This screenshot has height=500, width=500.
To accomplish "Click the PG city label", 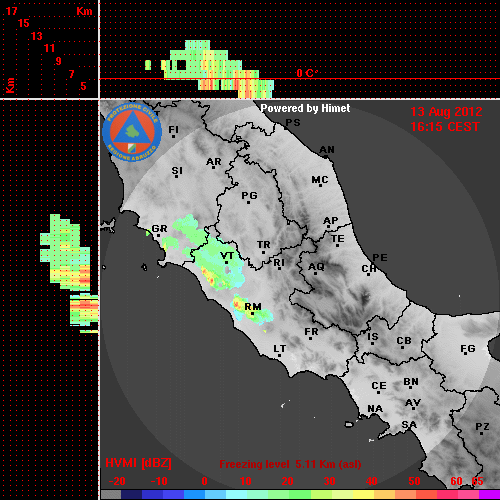I will point(249,195).
